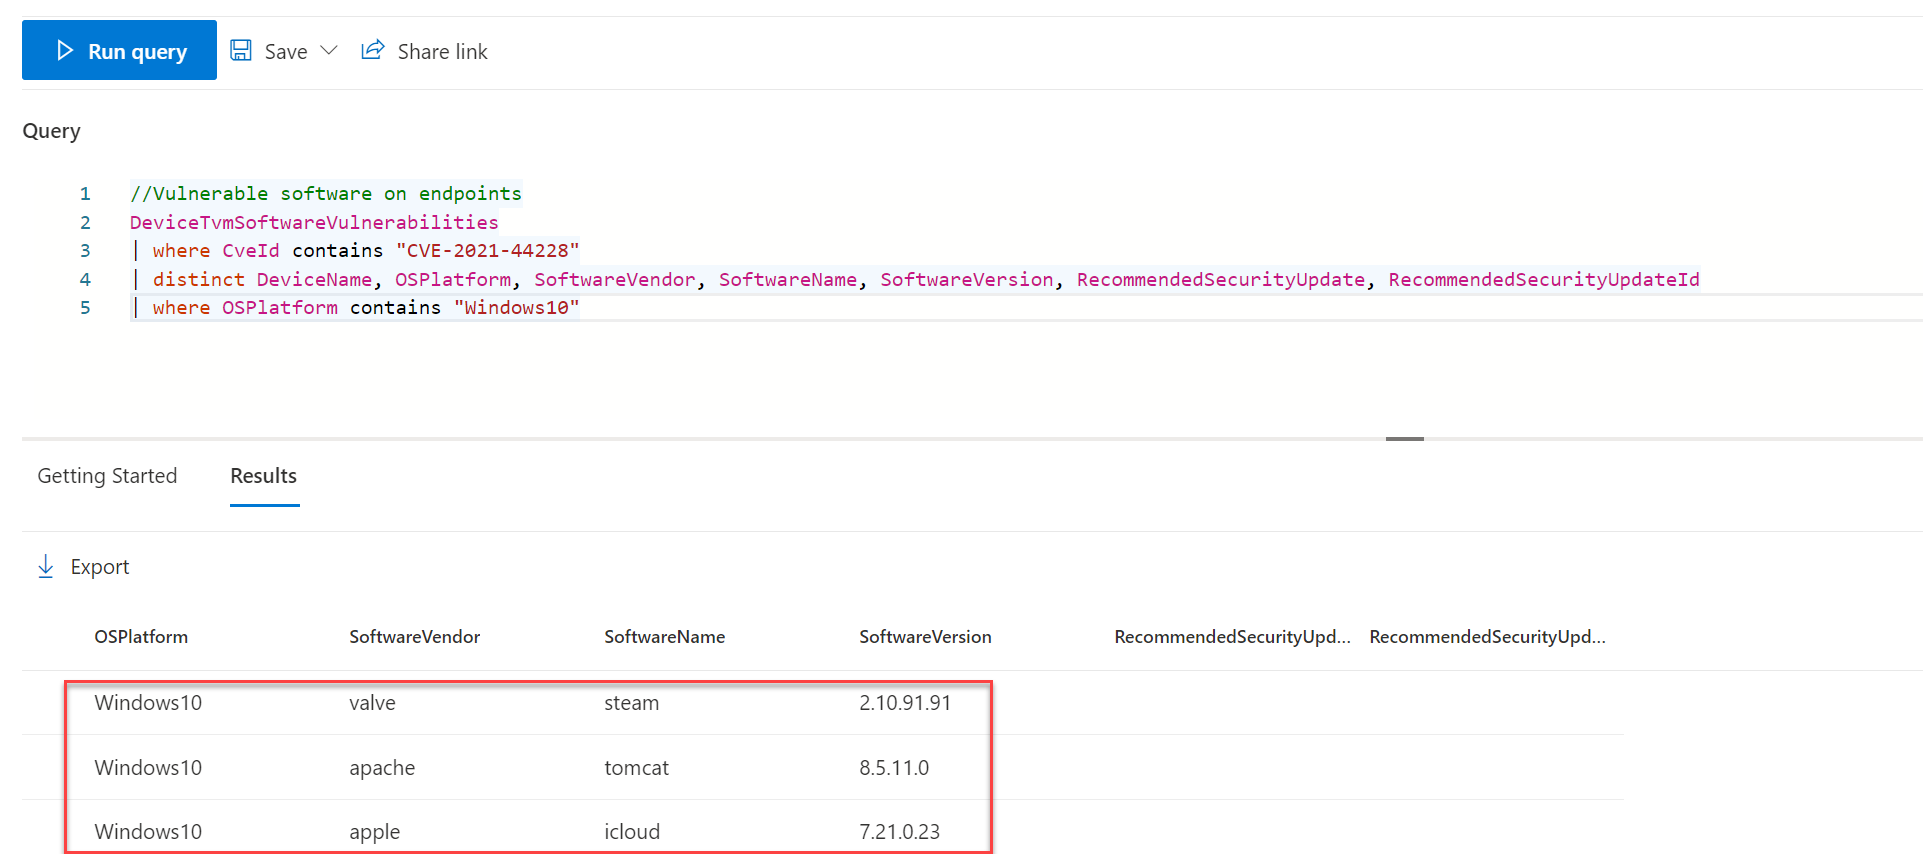The image size is (1923, 854).
Task: Click line number 3 in the editor gutter
Action: (85, 251)
